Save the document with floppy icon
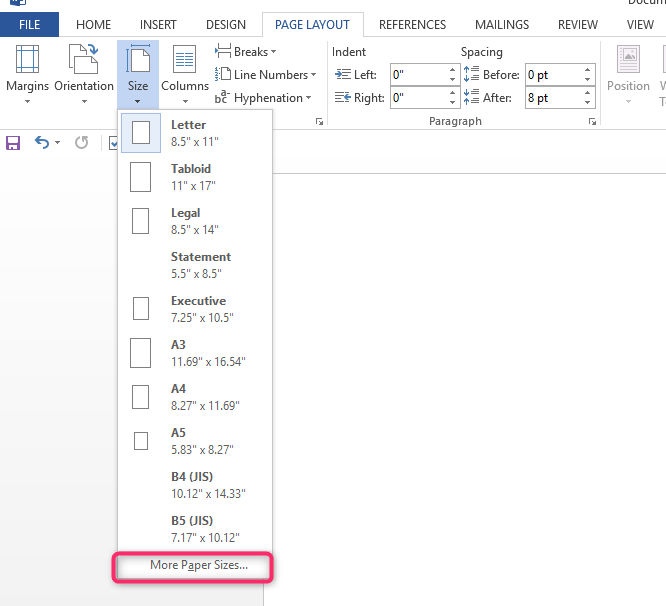 click(13, 143)
